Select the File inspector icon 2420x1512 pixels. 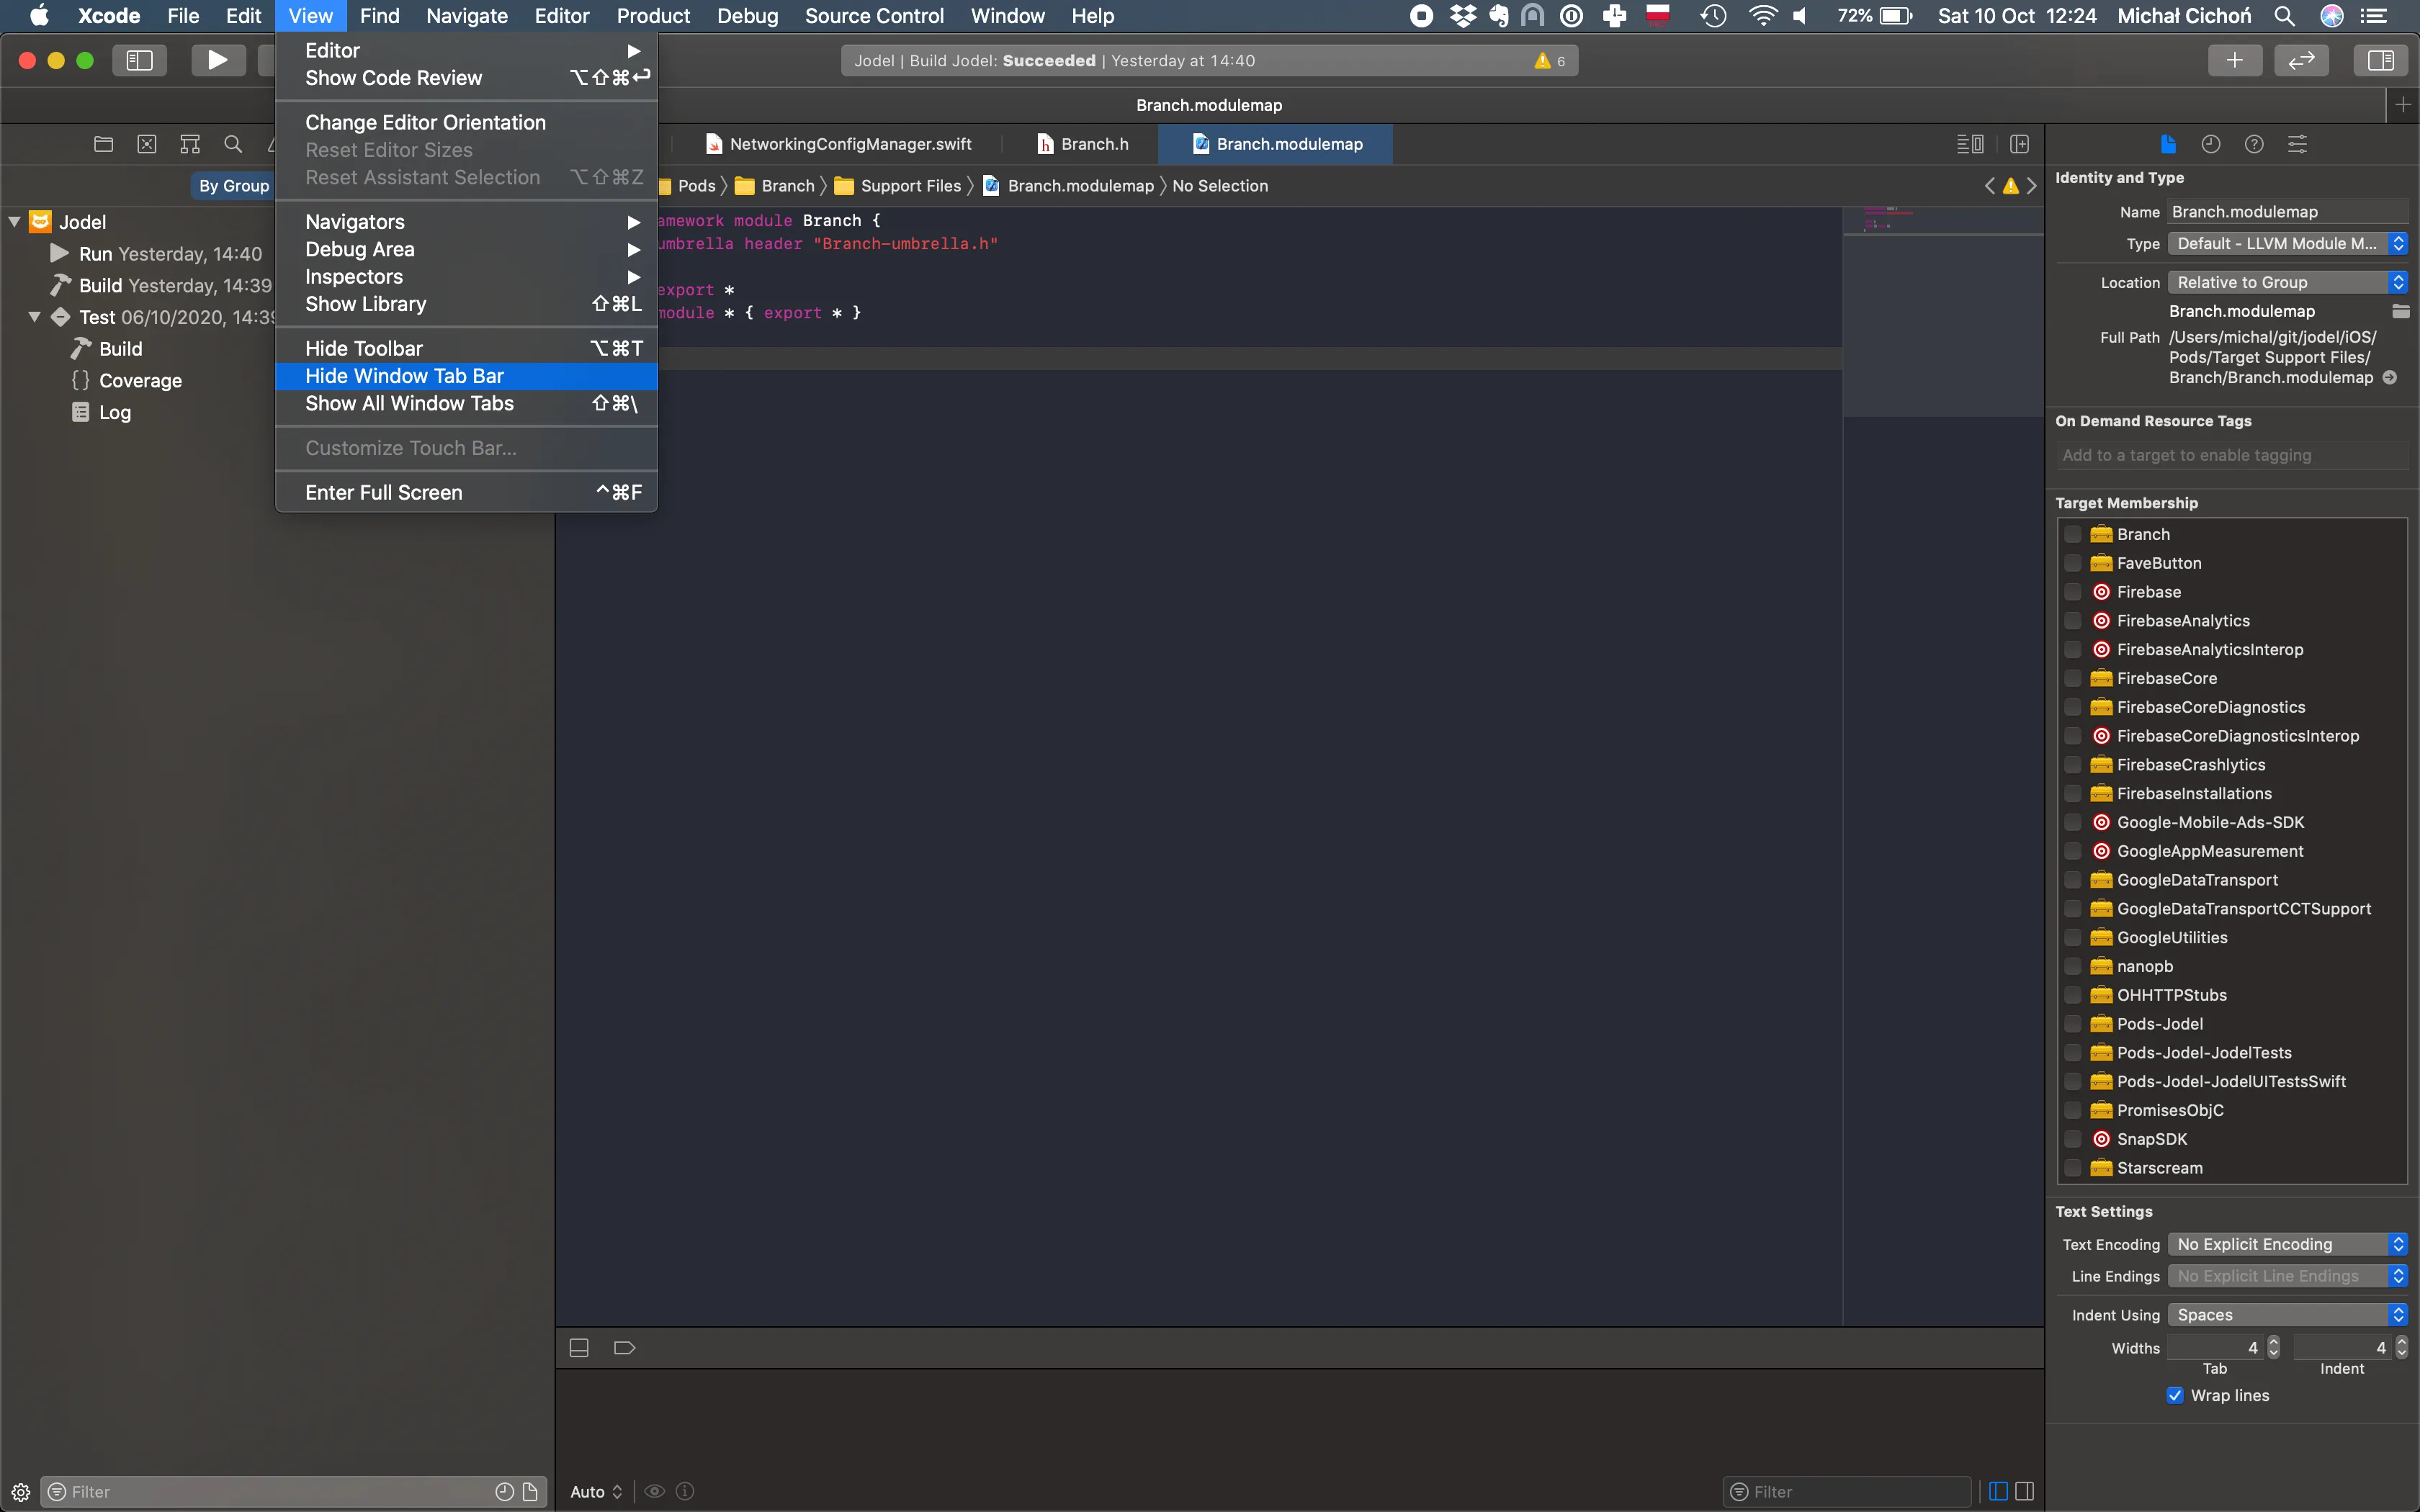click(2168, 144)
